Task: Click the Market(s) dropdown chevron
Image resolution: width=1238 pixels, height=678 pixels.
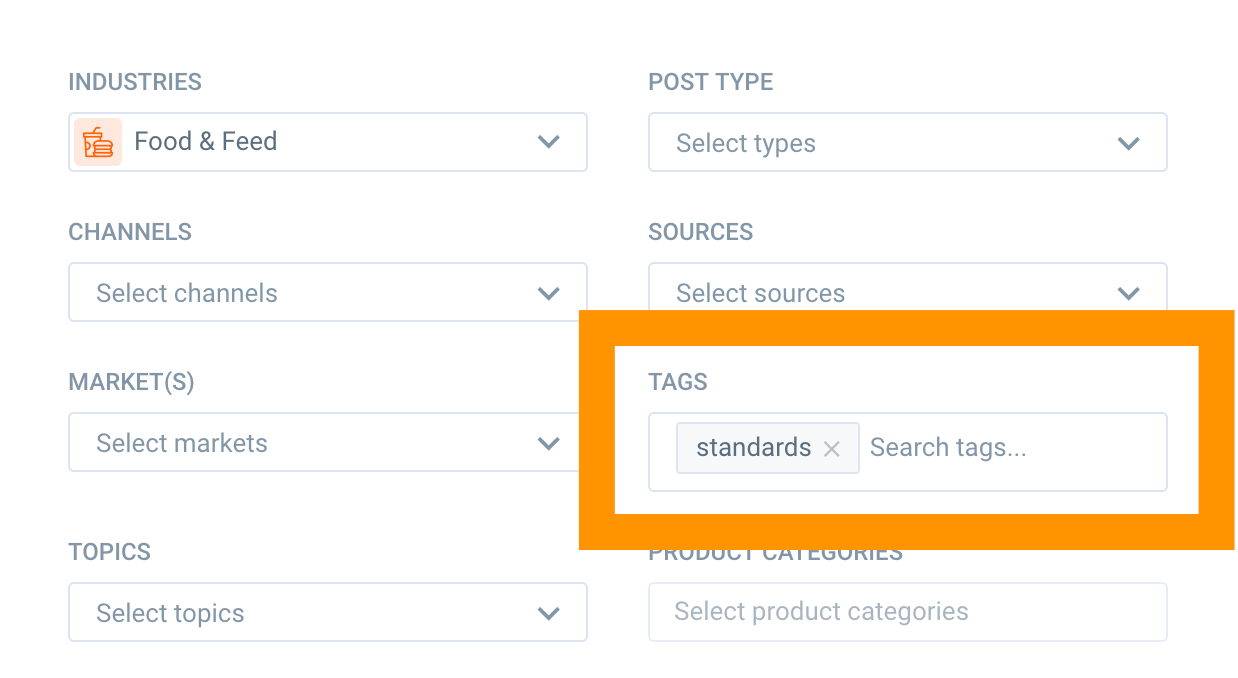Action: pos(548,442)
